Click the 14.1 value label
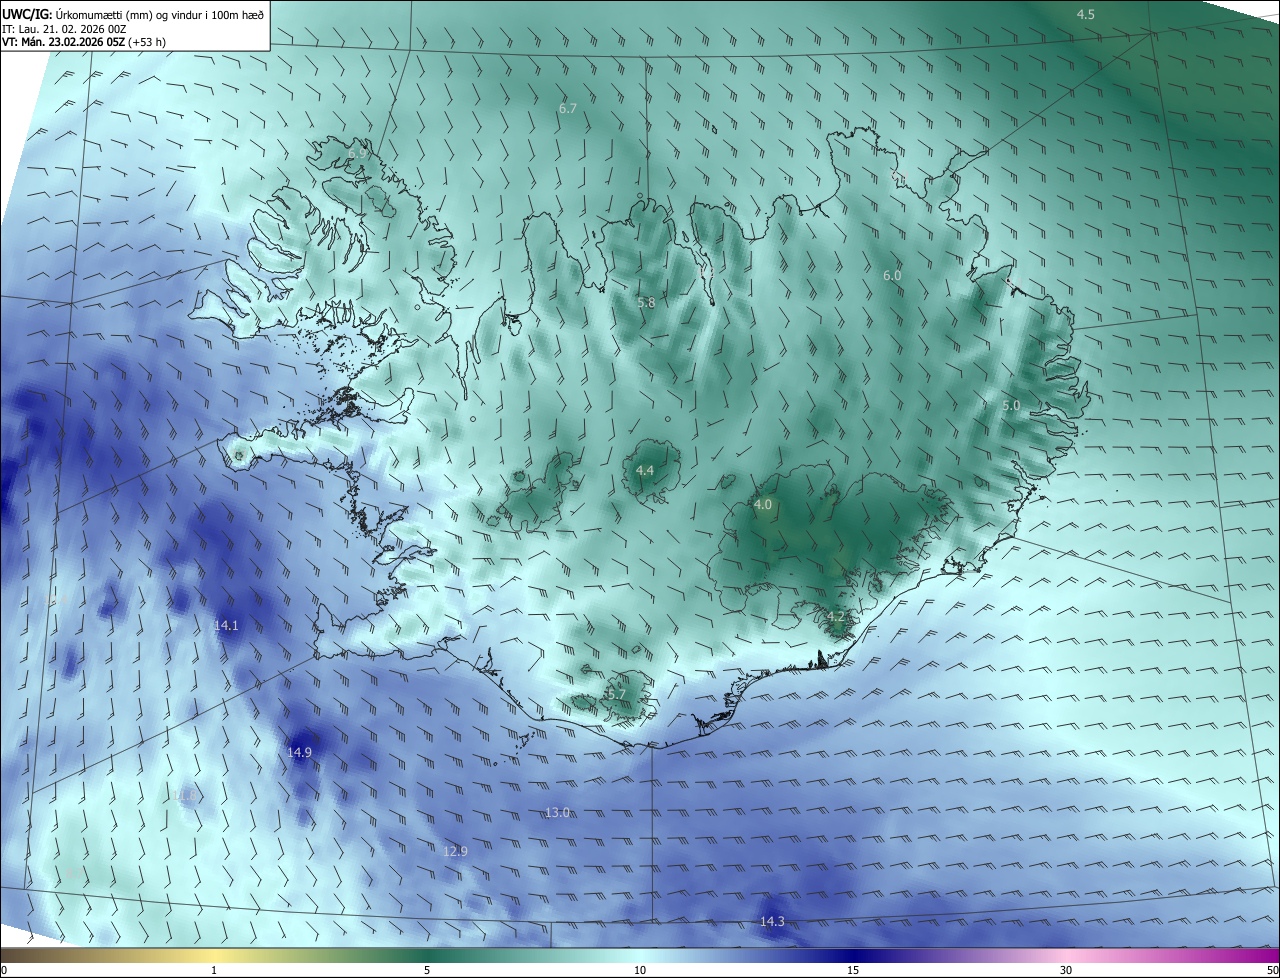Screen dimensions: 1280x978 point(226,625)
